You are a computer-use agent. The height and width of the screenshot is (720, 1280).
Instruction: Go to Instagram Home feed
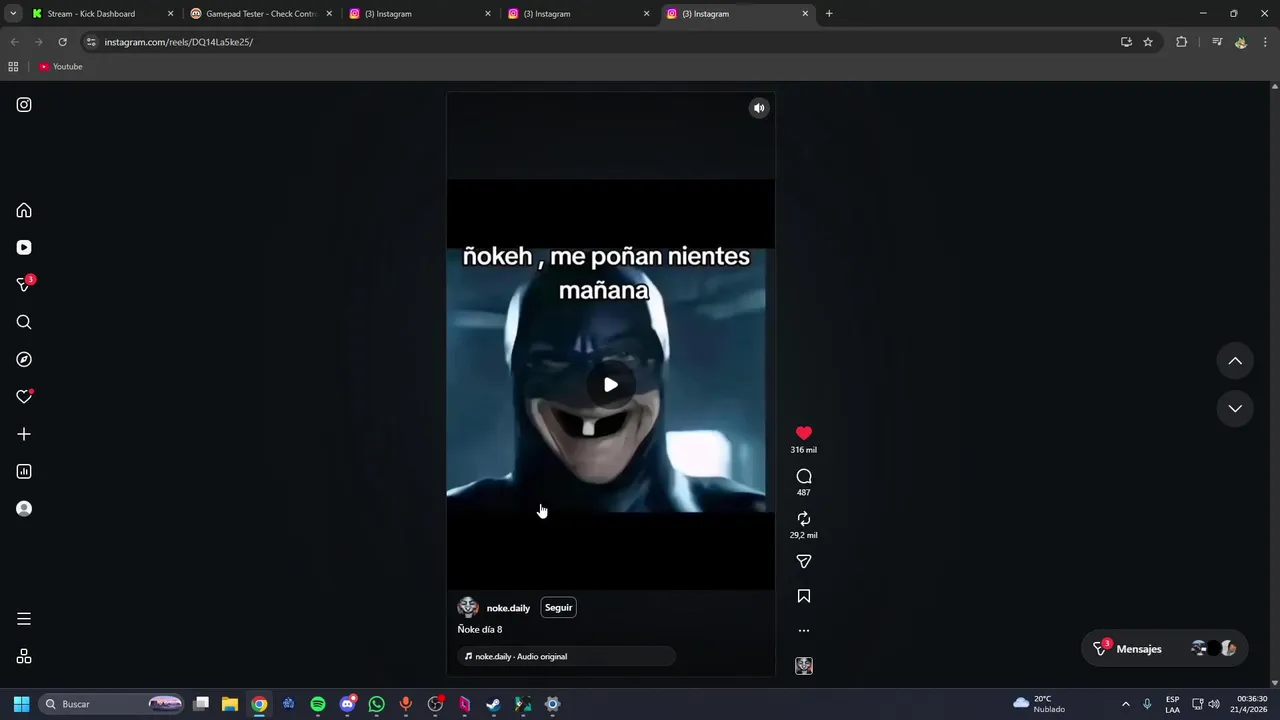pyautogui.click(x=24, y=210)
